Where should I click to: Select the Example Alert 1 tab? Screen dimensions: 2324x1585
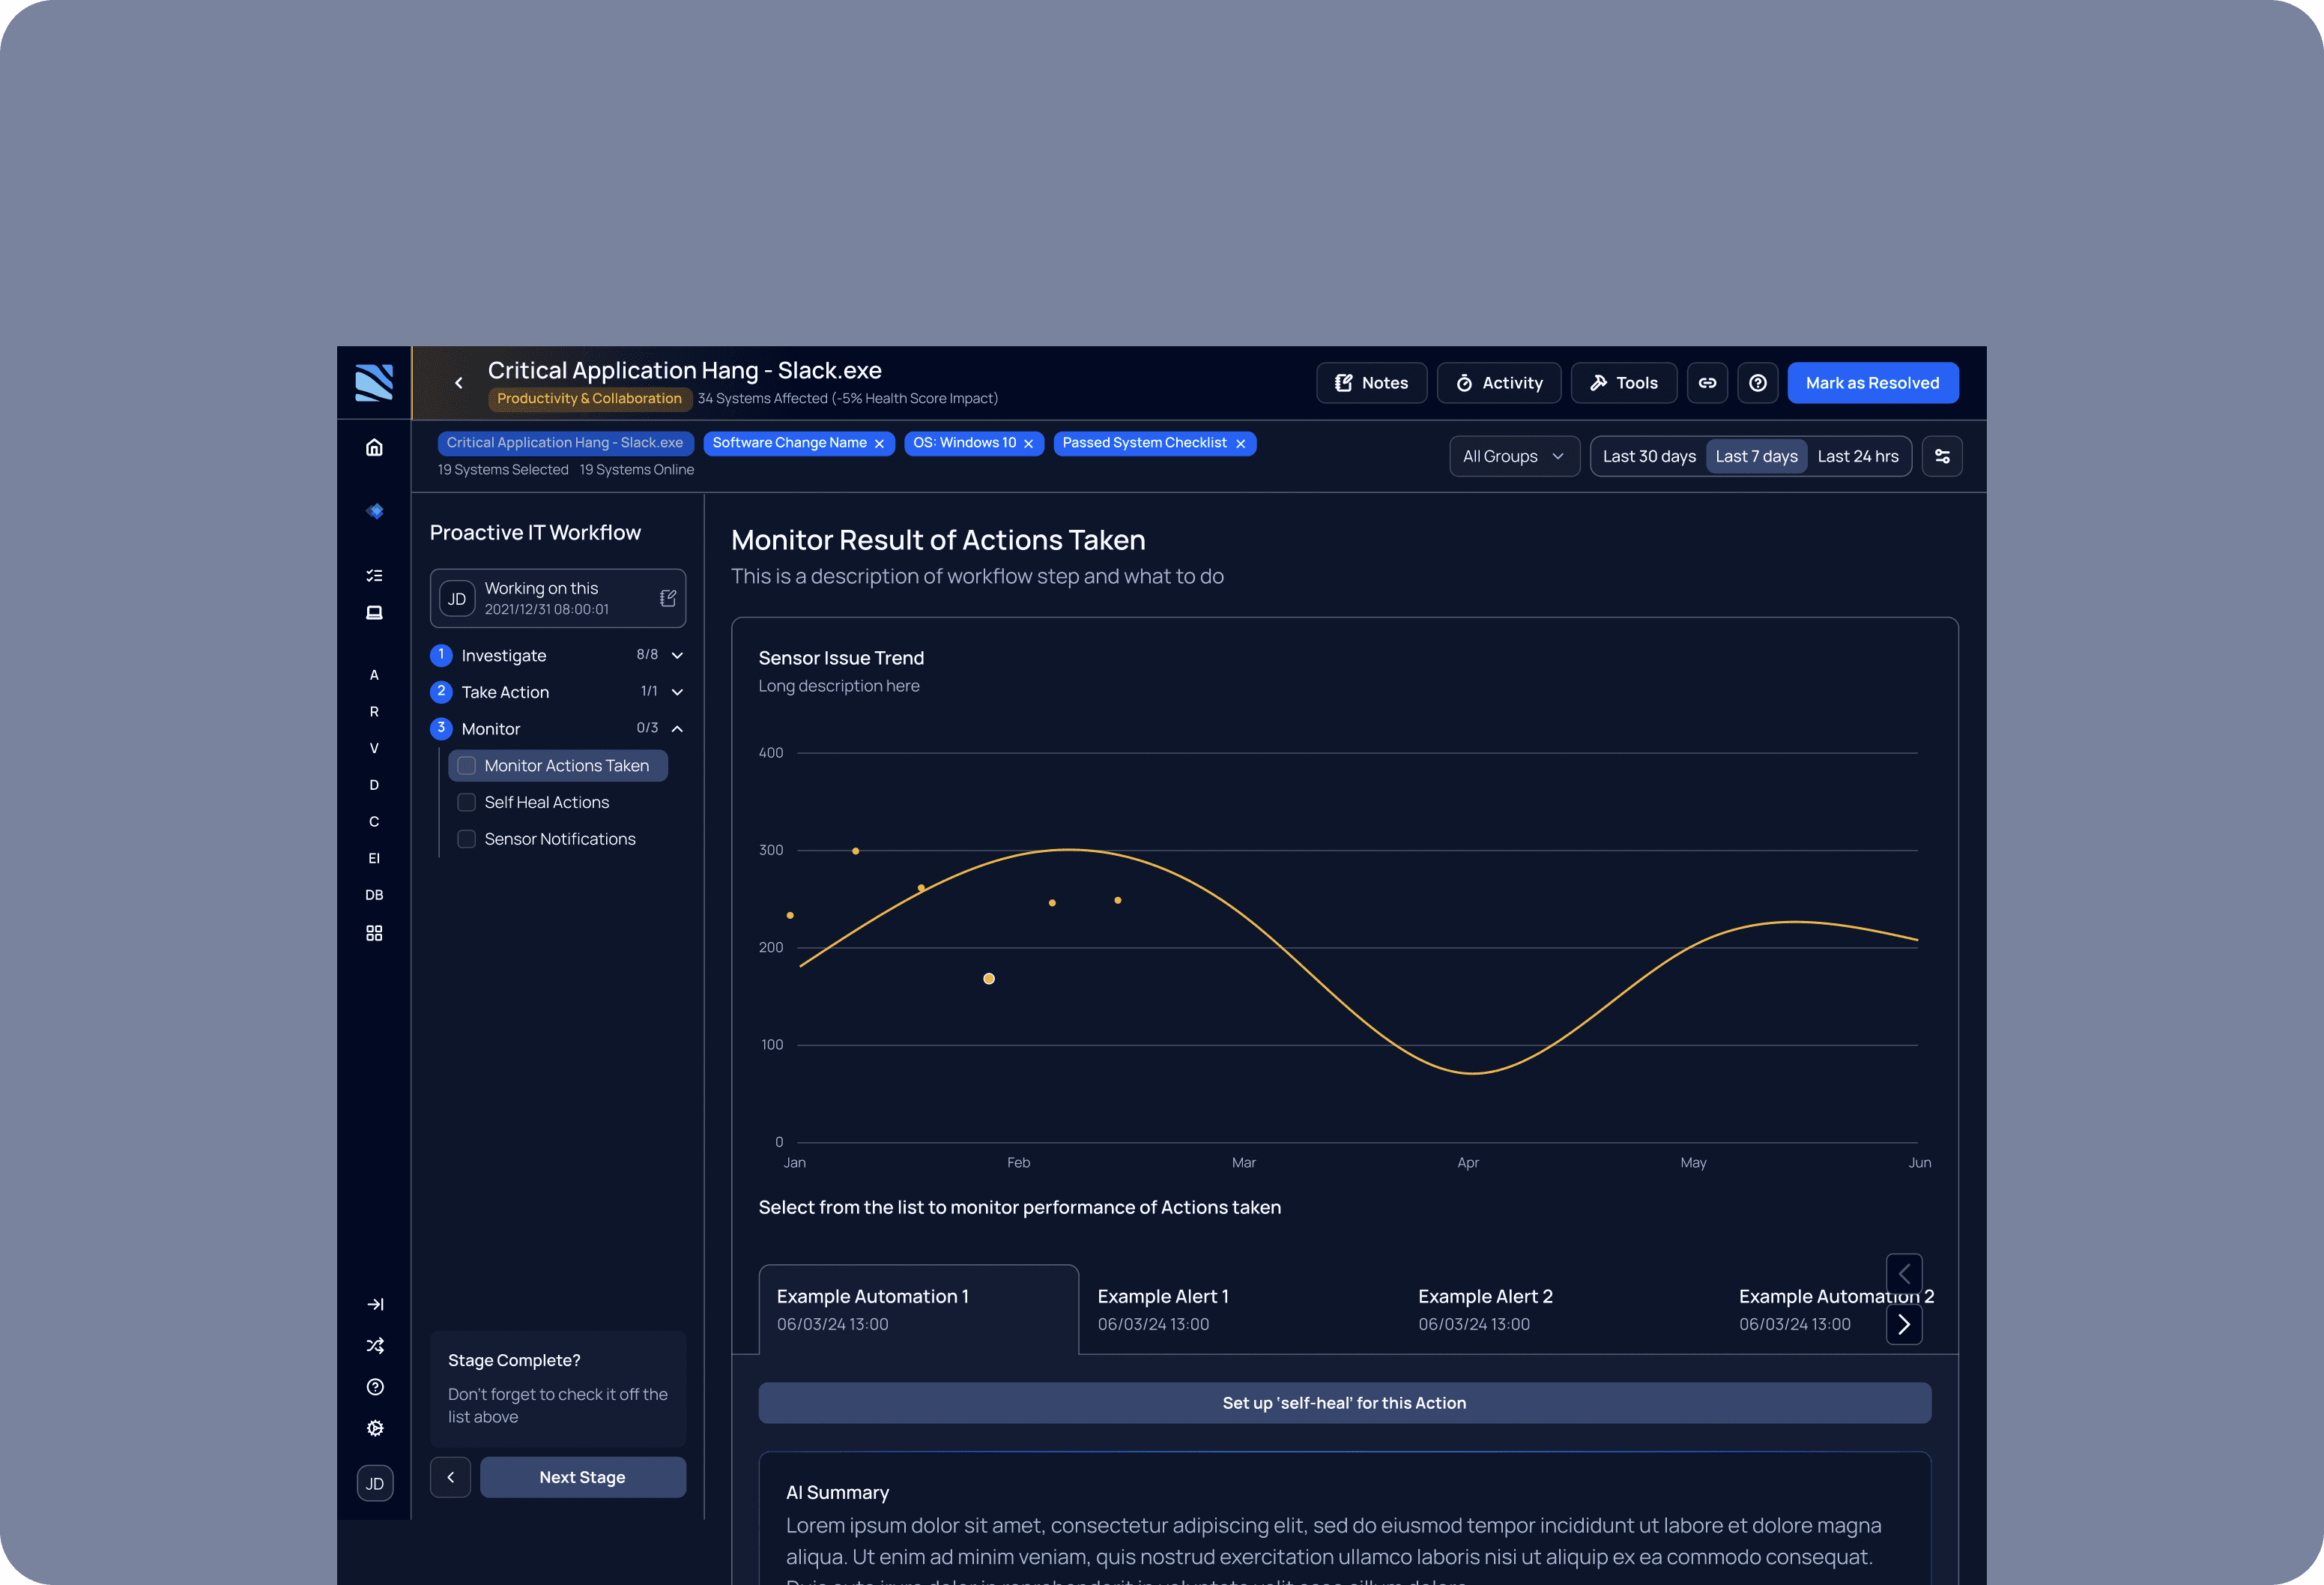point(1163,1308)
